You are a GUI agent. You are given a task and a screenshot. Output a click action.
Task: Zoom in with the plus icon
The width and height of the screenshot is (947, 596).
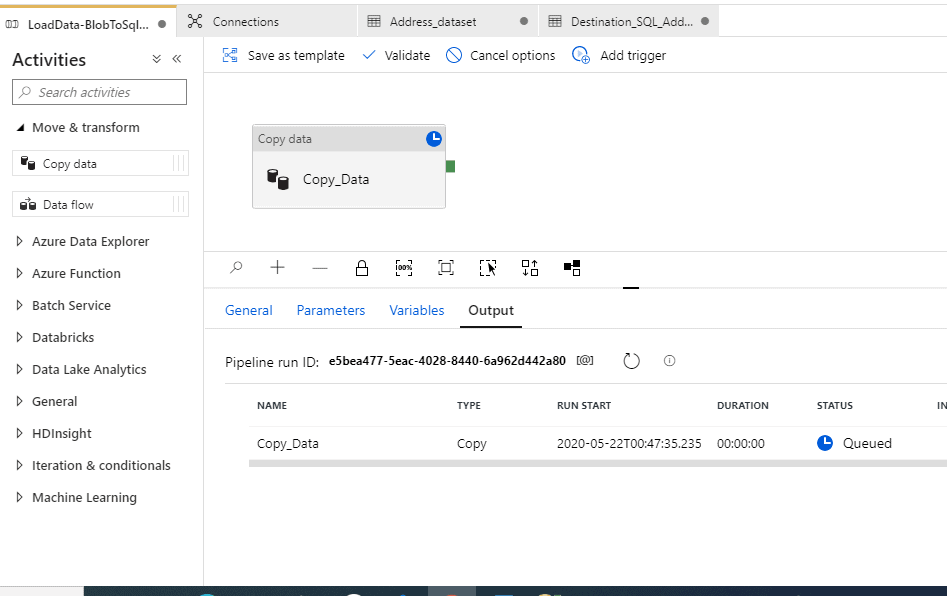click(277, 268)
